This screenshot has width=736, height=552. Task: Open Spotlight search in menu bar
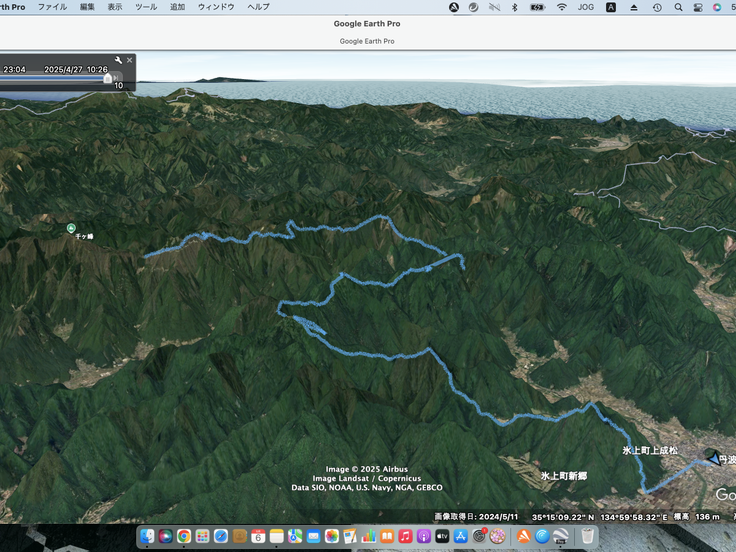coord(678,7)
